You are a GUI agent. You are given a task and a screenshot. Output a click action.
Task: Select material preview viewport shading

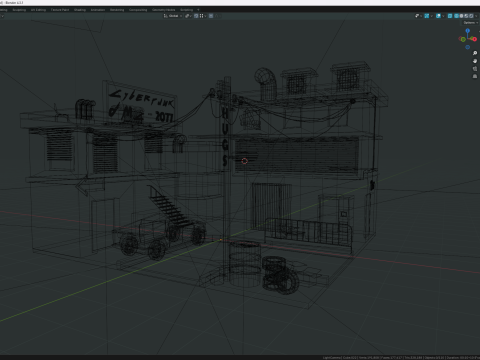coord(466,16)
